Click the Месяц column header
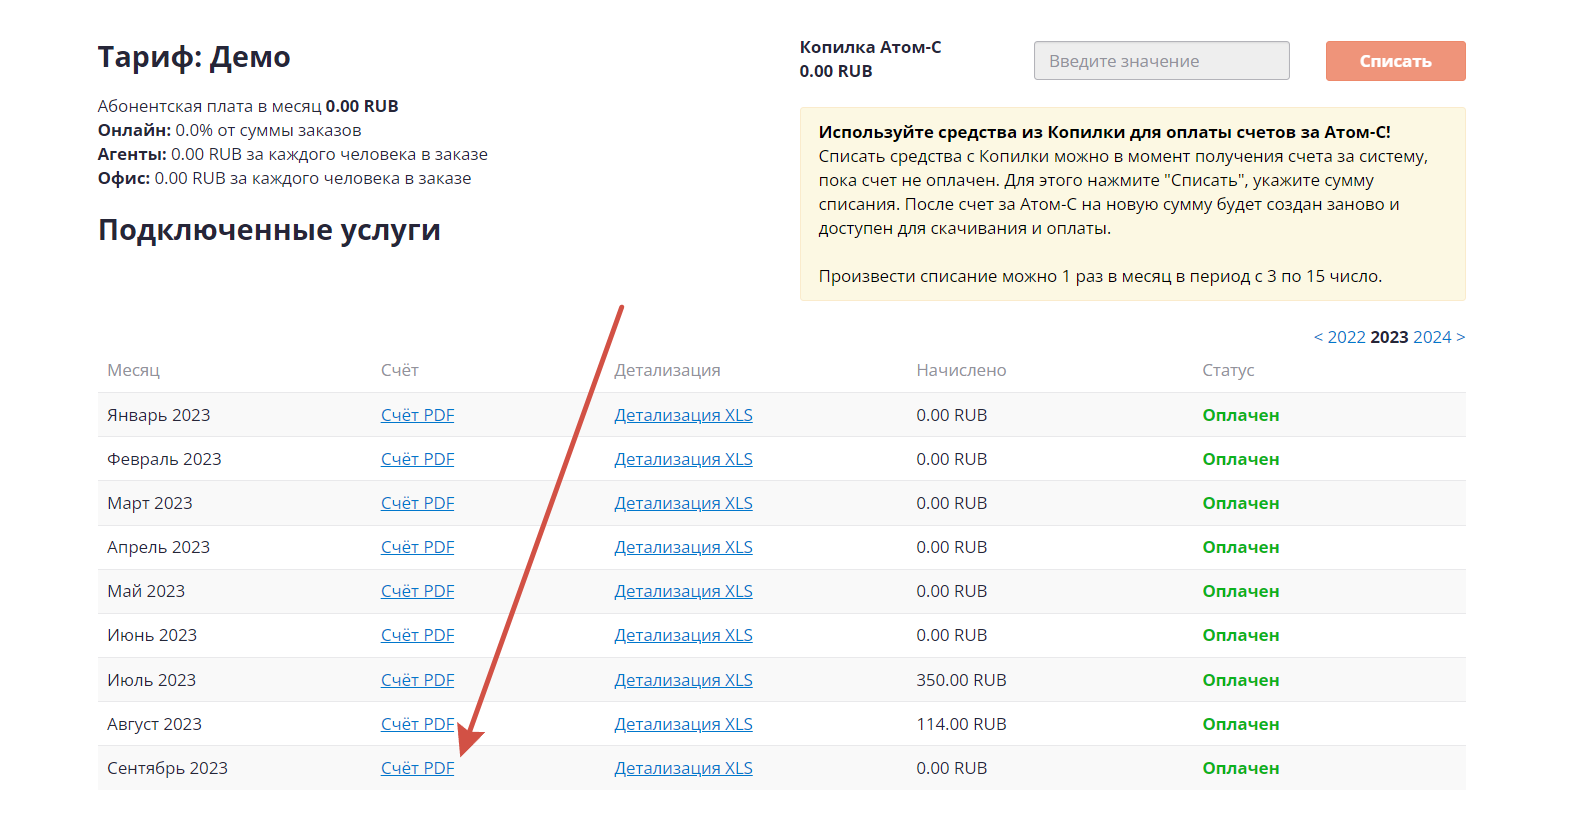This screenshot has height=834, width=1573. pyautogui.click(x=133, y=370)
